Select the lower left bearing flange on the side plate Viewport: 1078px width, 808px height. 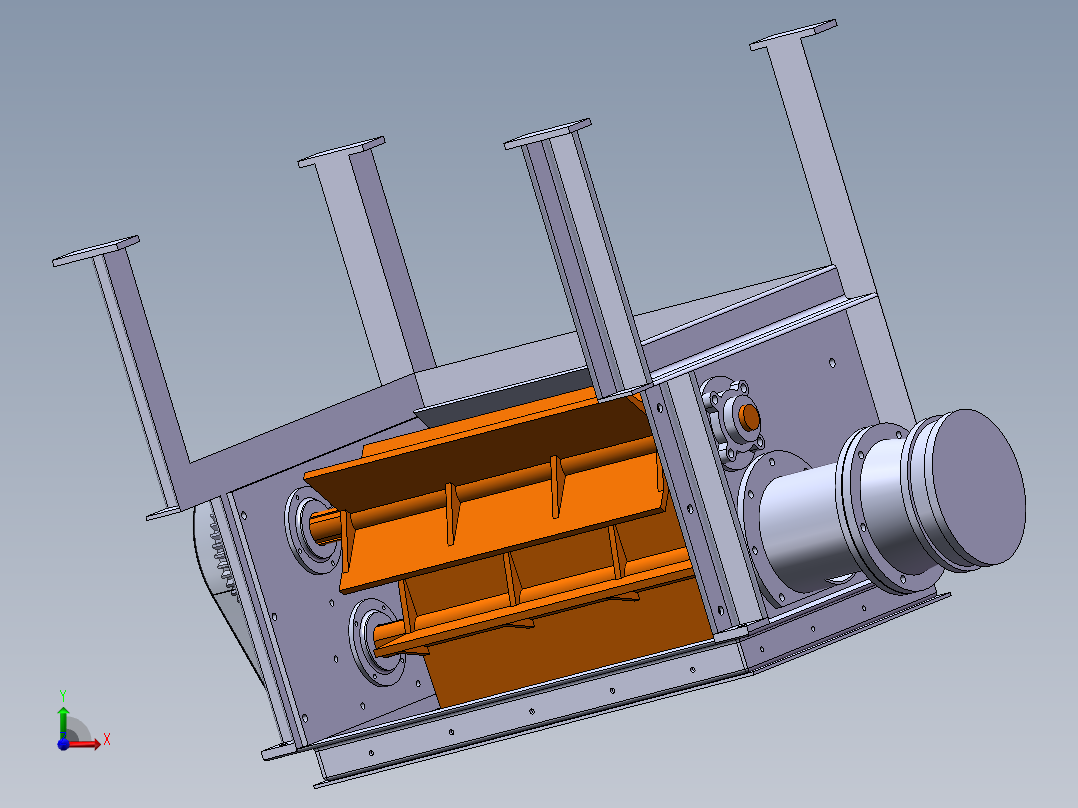(375, 642)
